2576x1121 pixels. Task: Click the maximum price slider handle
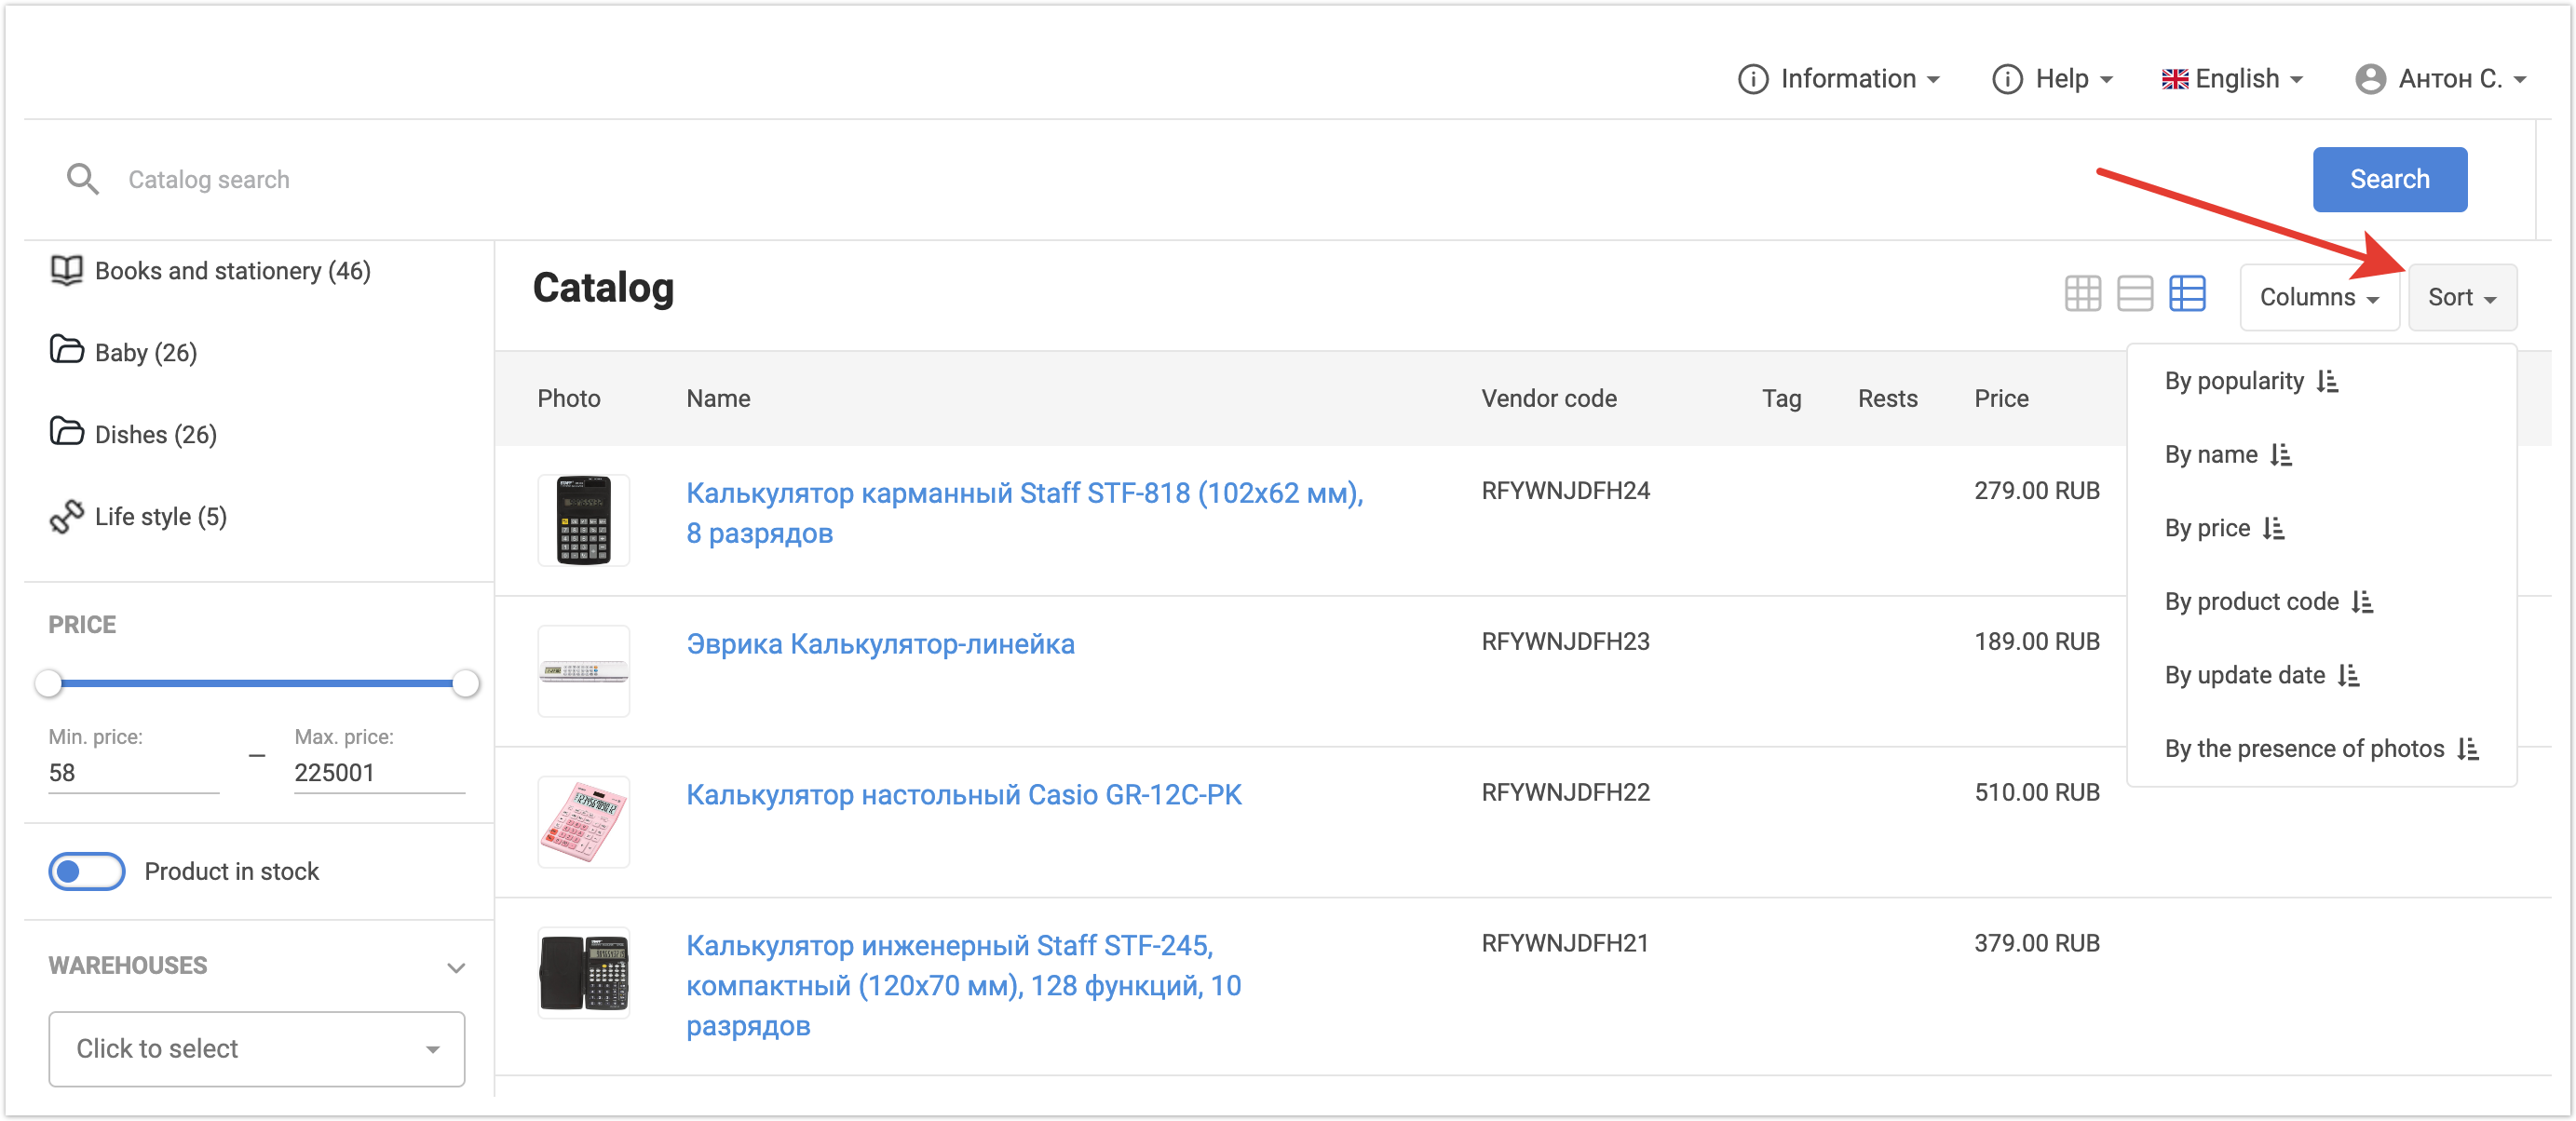click(x=465, y=684)
